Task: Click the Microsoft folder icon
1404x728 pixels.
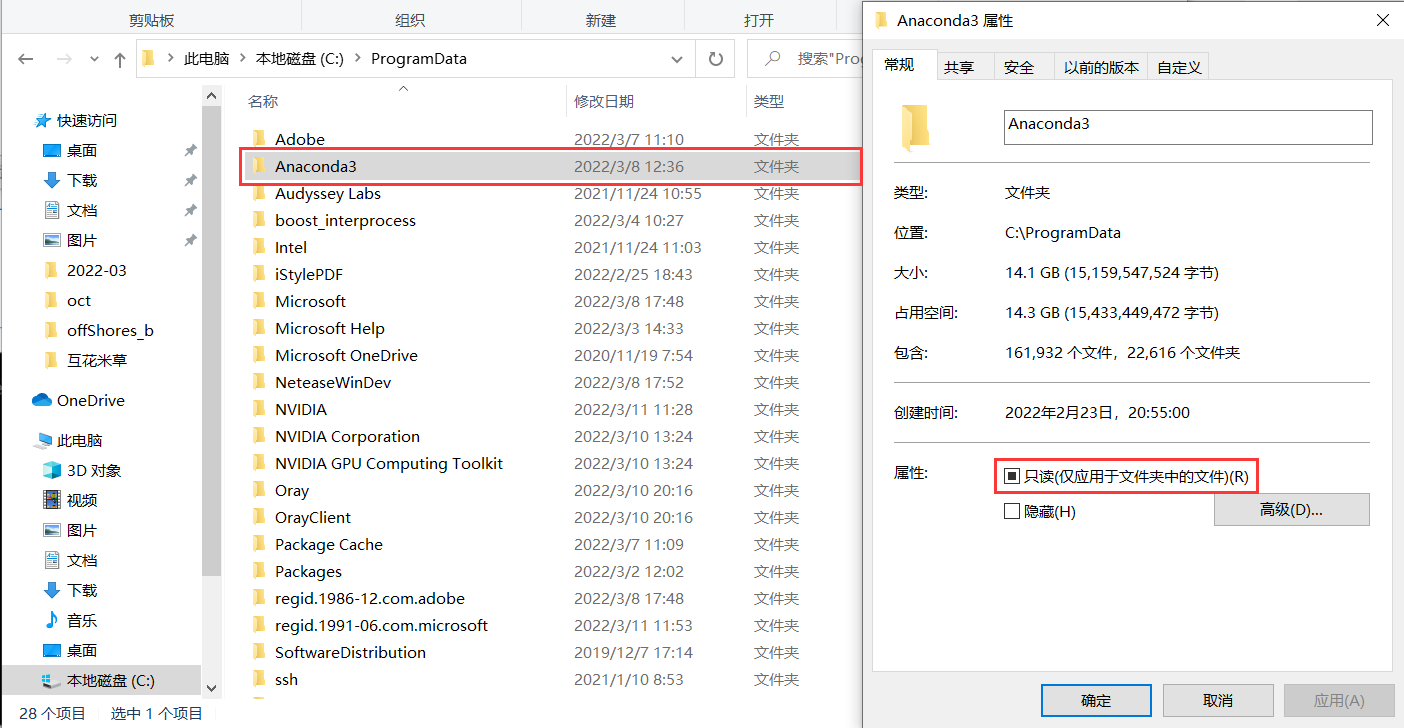Action: (x=258, y=301)
